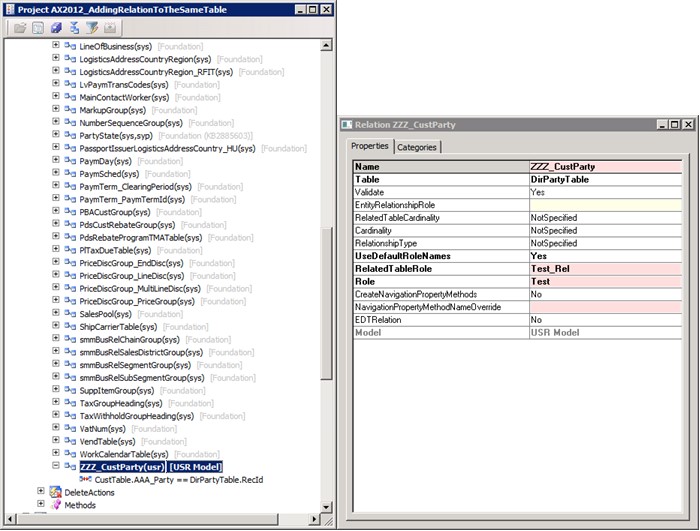
Task: Expand the LvPaymTransCodes(sys) relation
Action: [x=55, y=83]
